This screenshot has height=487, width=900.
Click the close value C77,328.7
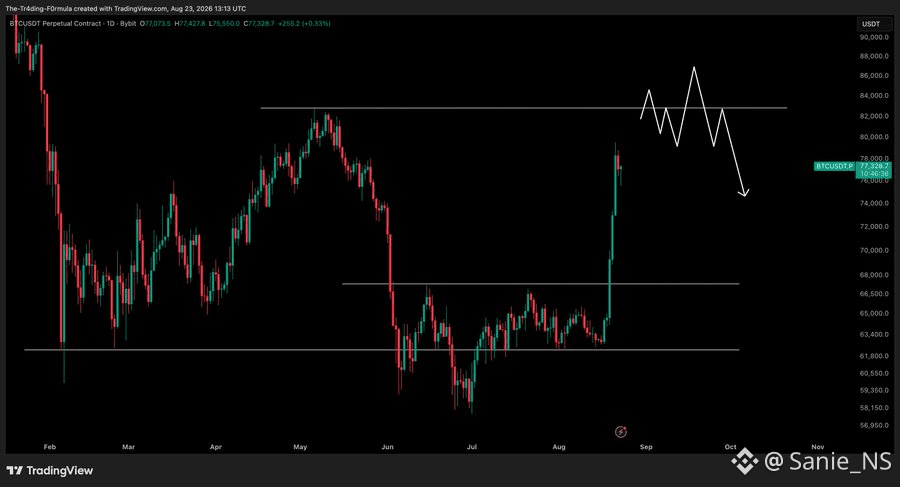(259, 24)
